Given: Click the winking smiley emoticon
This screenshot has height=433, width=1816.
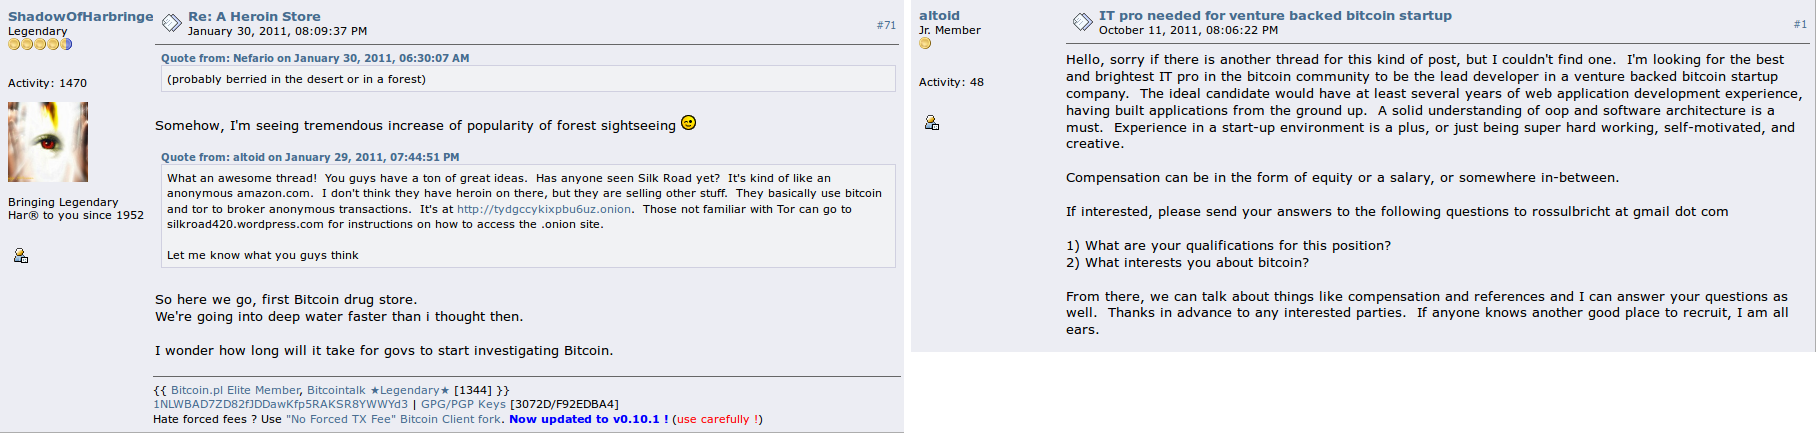Looking at the screenshot, I should pyautogui.click(x=688, y=123).
